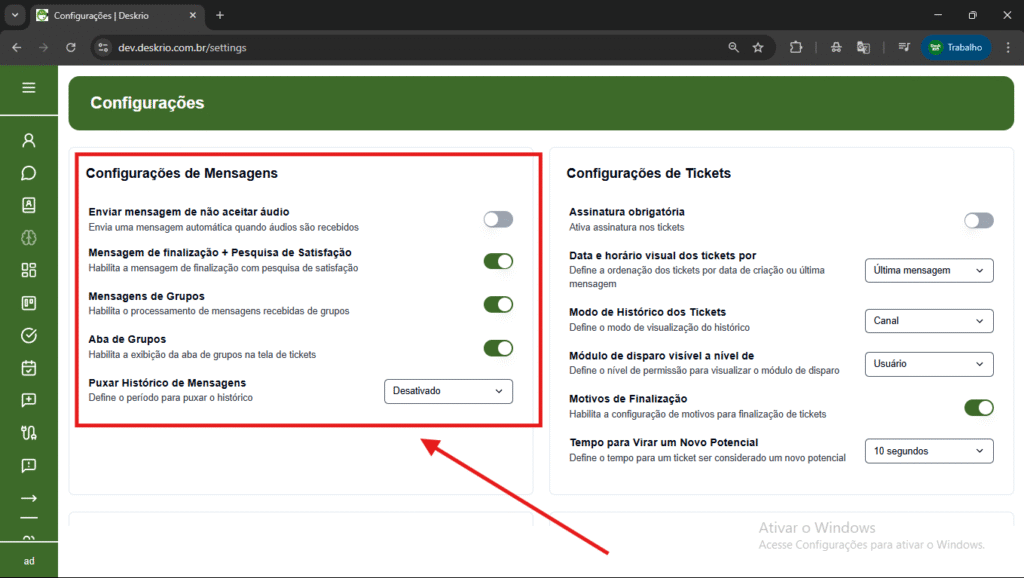The width and height of the screenshot is (1024, 578).
Task: Open a new browser tab
Action: 220,15
